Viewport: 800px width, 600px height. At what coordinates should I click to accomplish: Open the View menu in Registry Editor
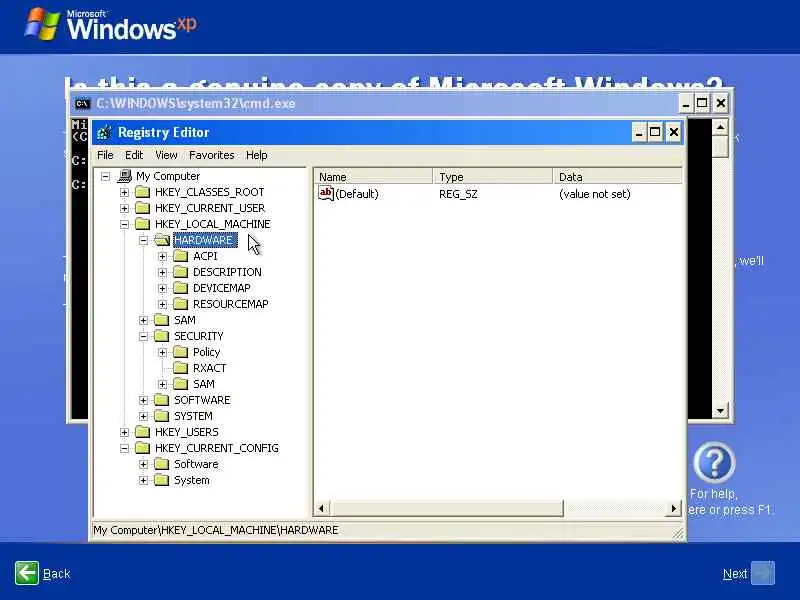point(166,155)
